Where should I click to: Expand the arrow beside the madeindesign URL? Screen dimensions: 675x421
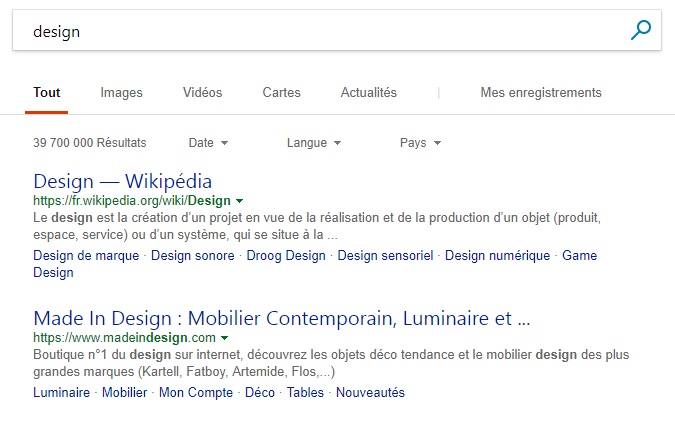pos(224,338)
